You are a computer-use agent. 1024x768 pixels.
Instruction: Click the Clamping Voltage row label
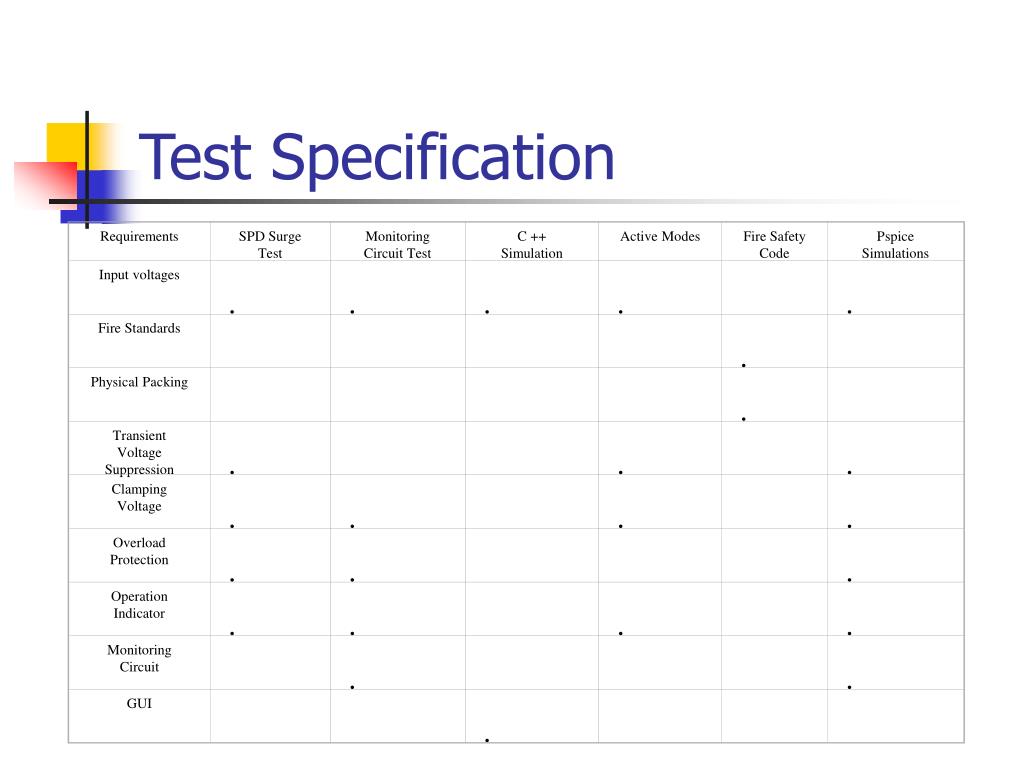coord(139,498)
